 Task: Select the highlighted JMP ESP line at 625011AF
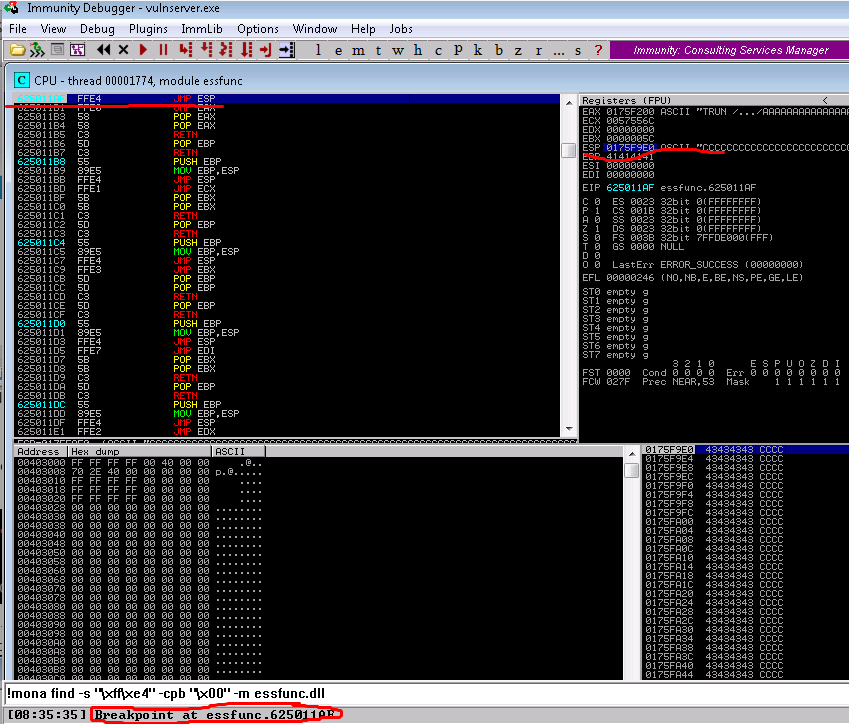click(x=287, y=99)
